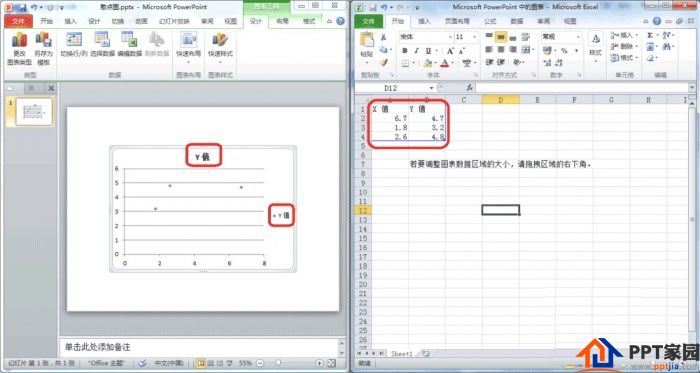The image size is (700, 373).
Task: Click the PowerPoint zoom slider
Action: coord(289,363)
